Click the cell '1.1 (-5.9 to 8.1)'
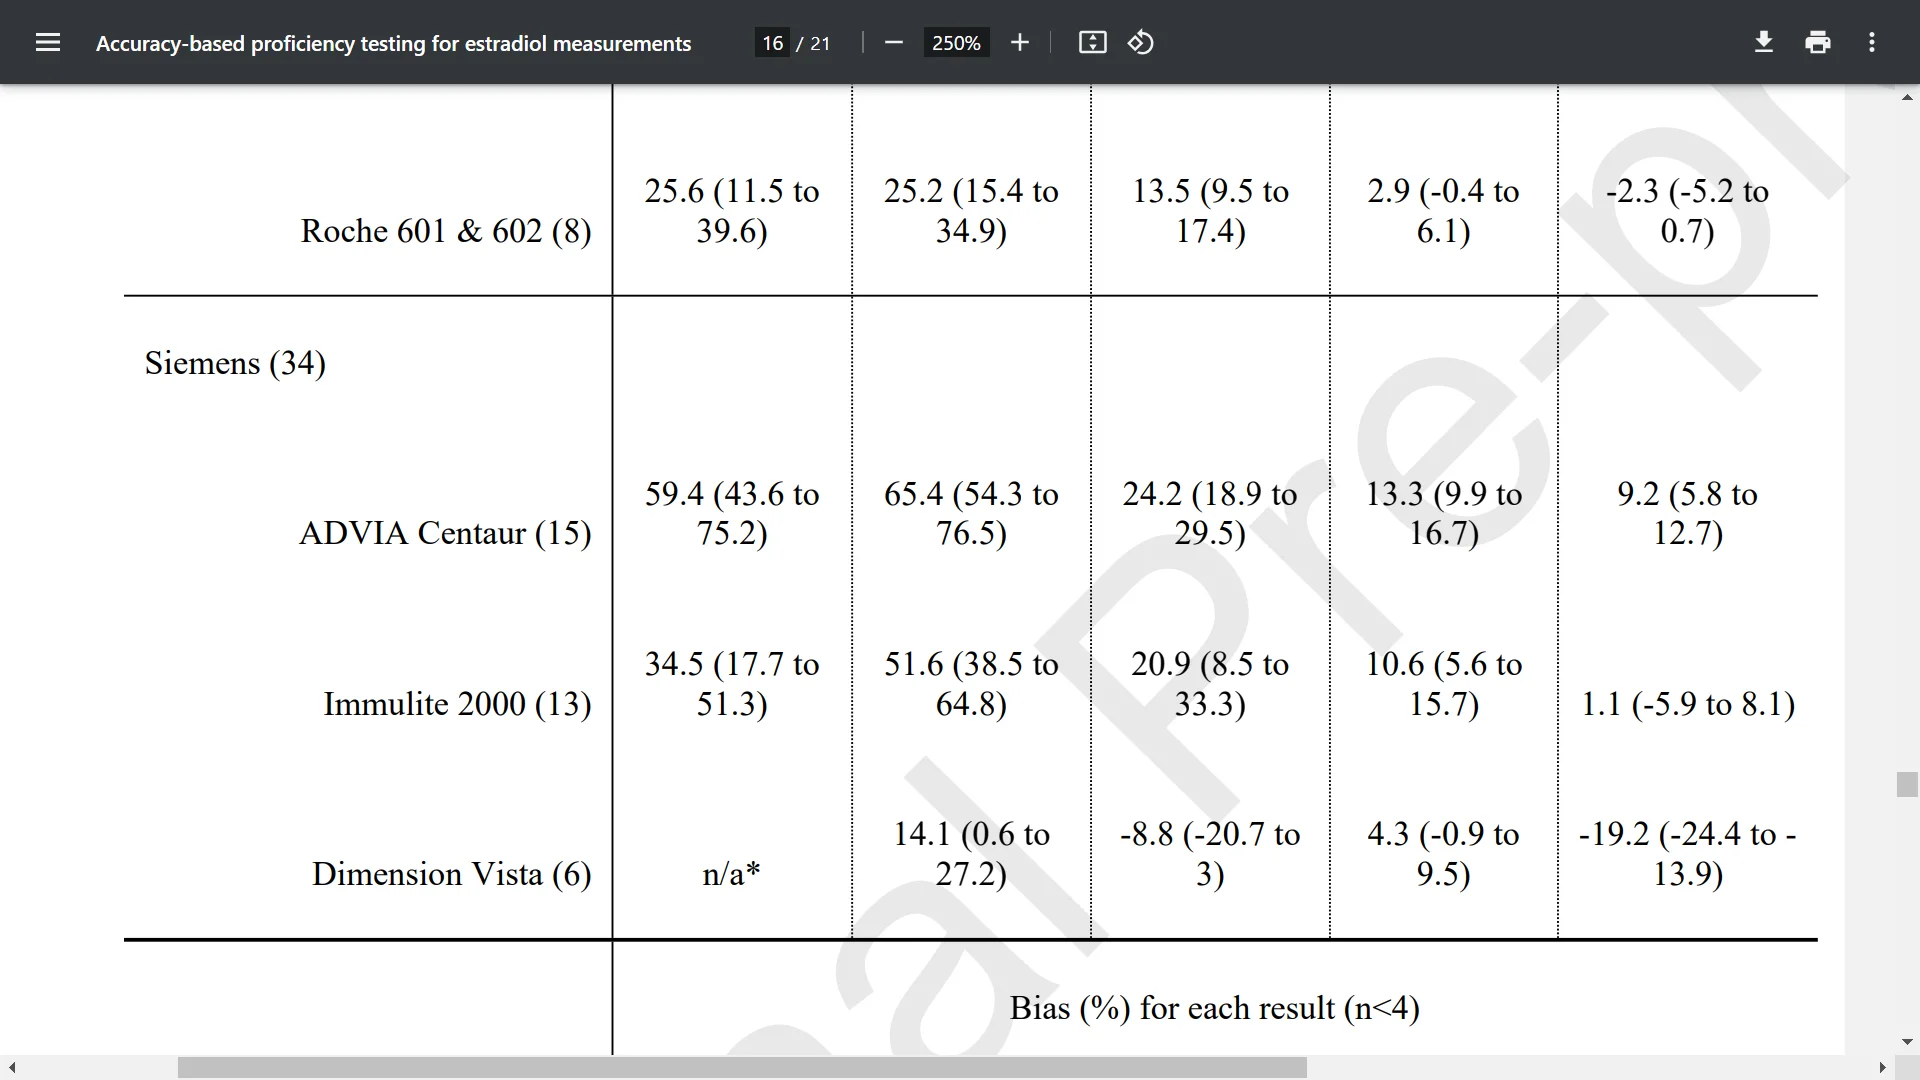This screenshot has width=1920, height=1080. 1687,704
